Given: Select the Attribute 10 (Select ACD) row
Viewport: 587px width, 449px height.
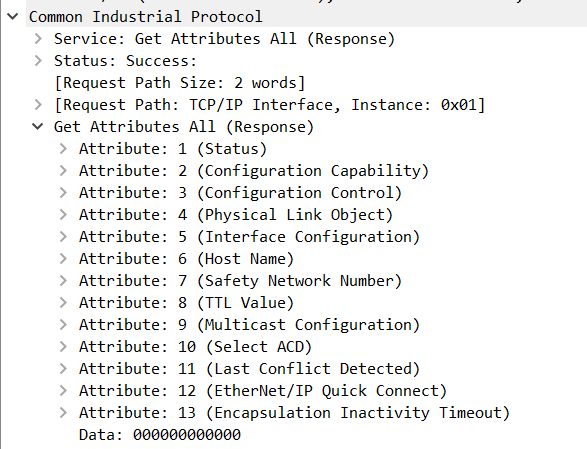Looking at the screenshot, I should (195, 347).
